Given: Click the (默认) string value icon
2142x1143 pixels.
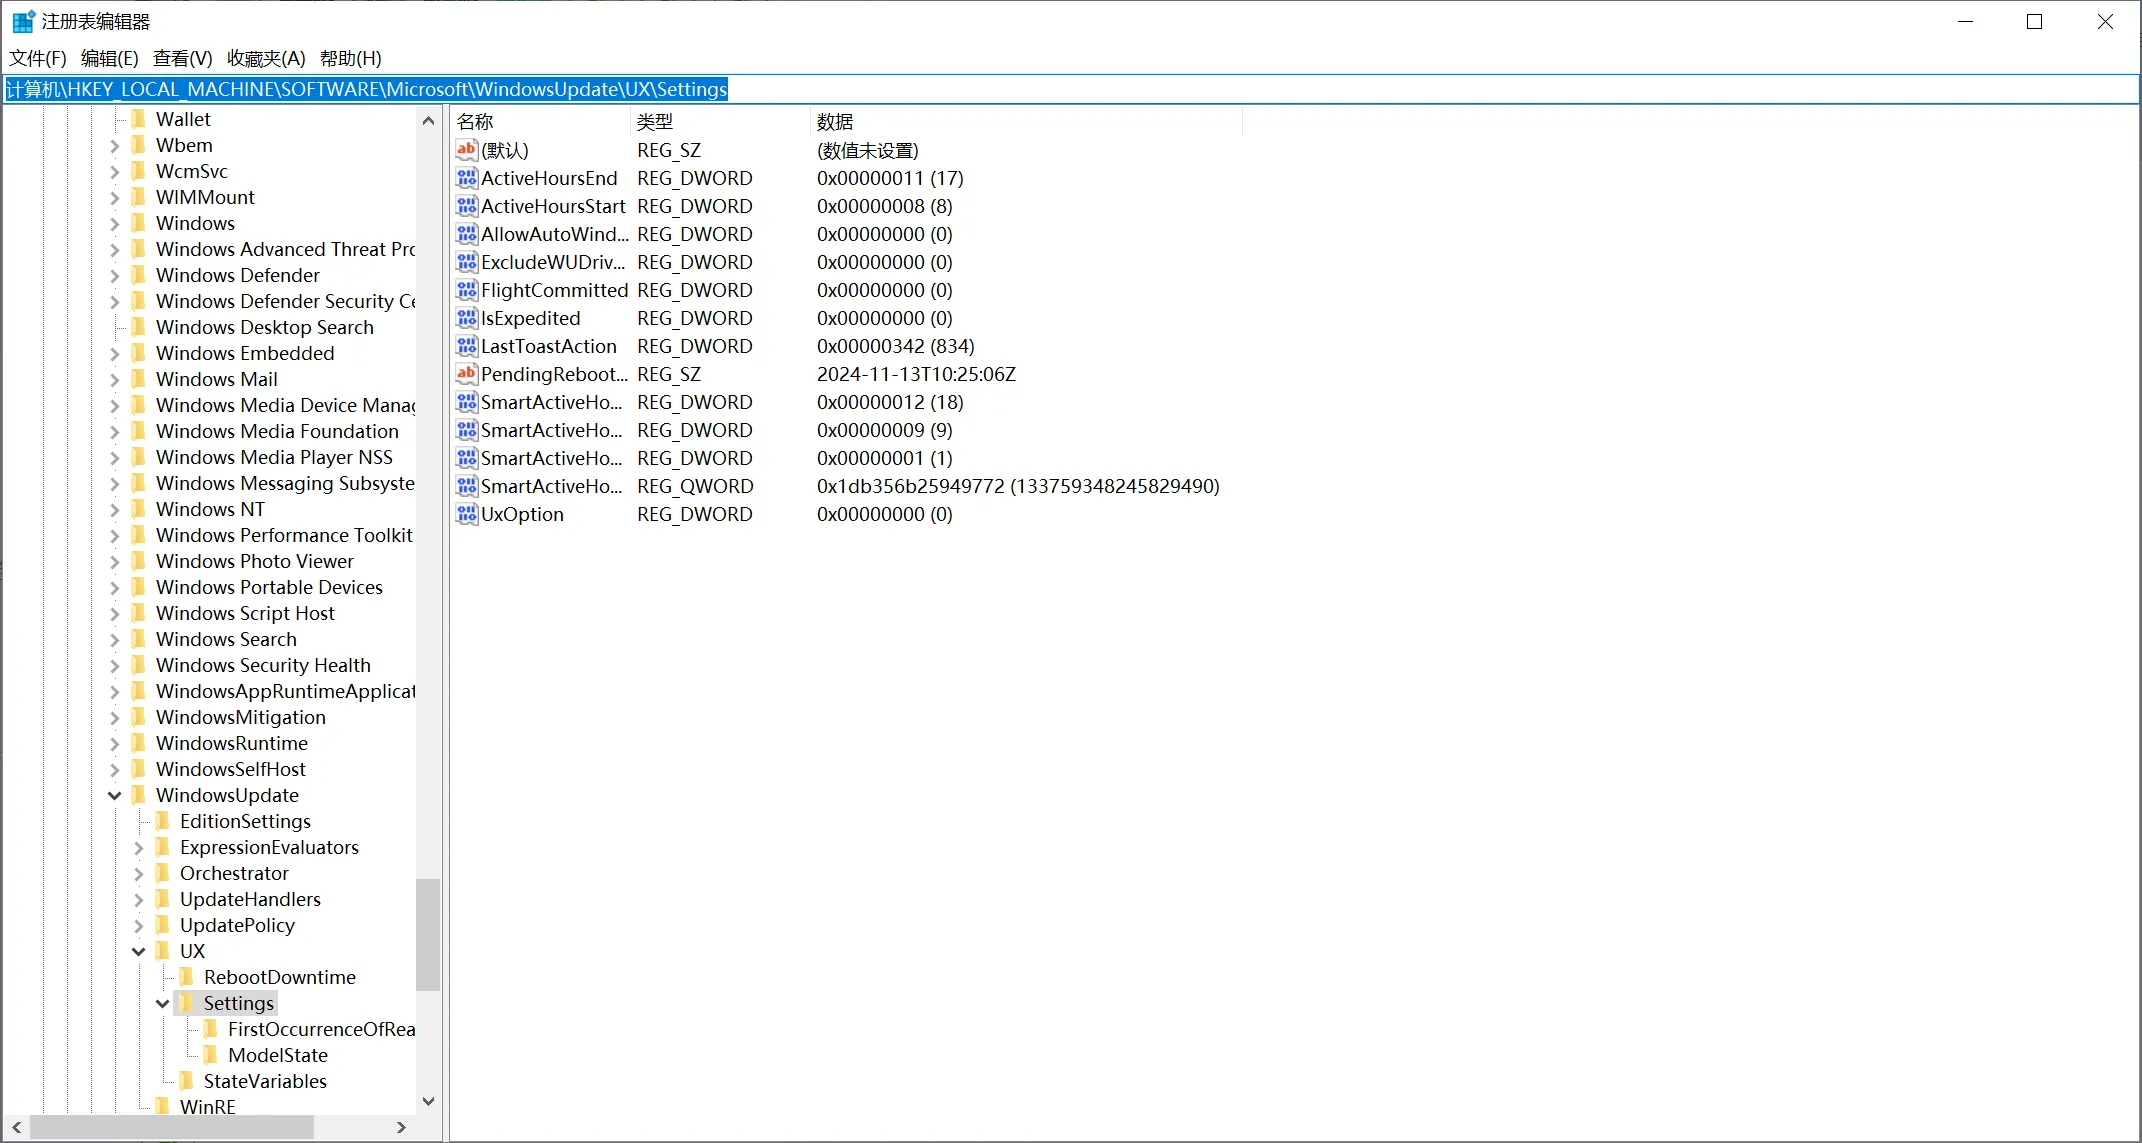Looking at the screenshot, I should click(x=466, y=150).
